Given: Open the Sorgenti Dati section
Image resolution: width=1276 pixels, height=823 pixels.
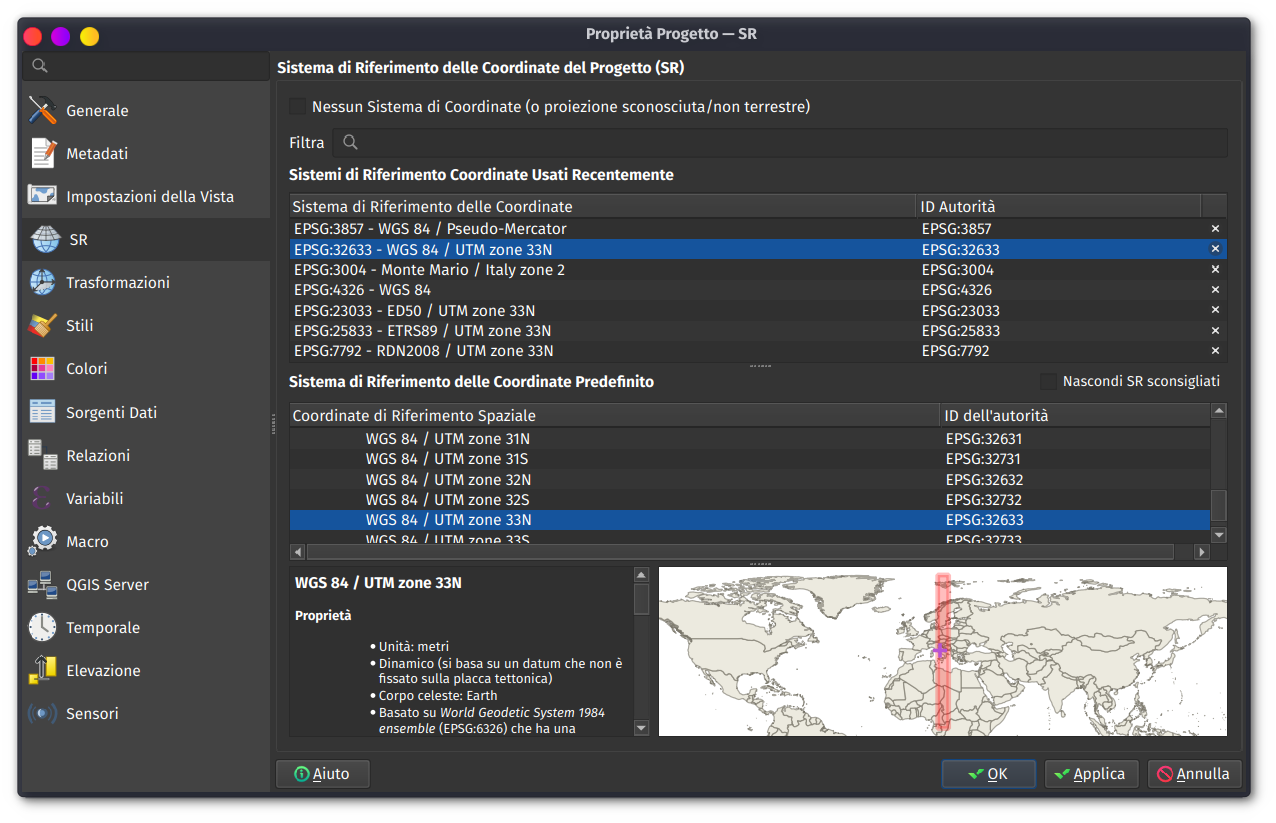Looking at the screenshot, I should pyautogui.click(x=111, y=412).
